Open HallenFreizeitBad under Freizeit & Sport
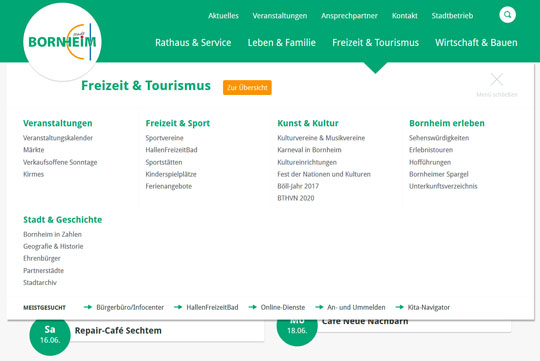540x361 pixels. tap(171, 150)
